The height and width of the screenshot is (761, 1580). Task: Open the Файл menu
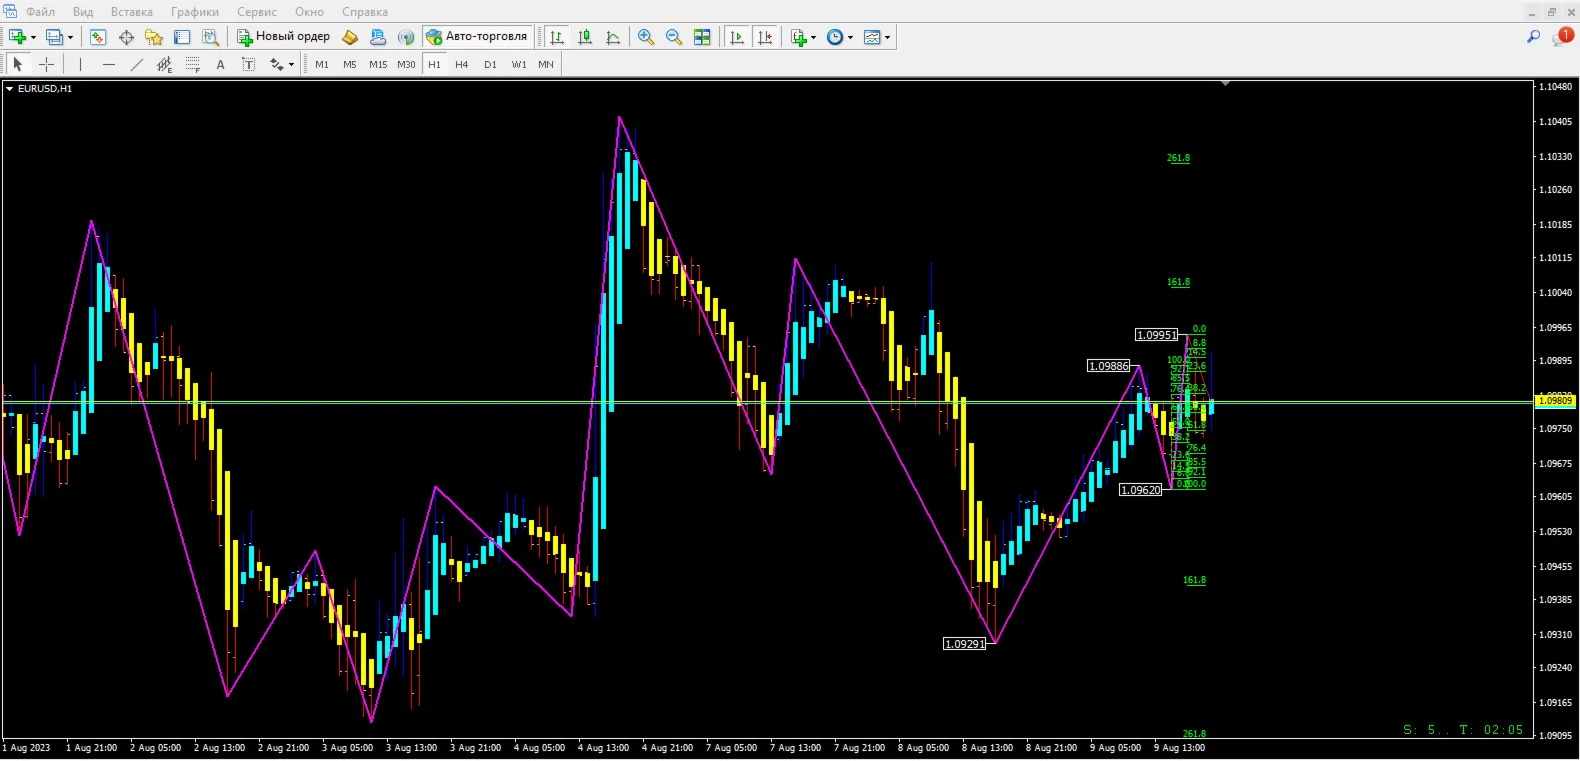tap(40, 12)
